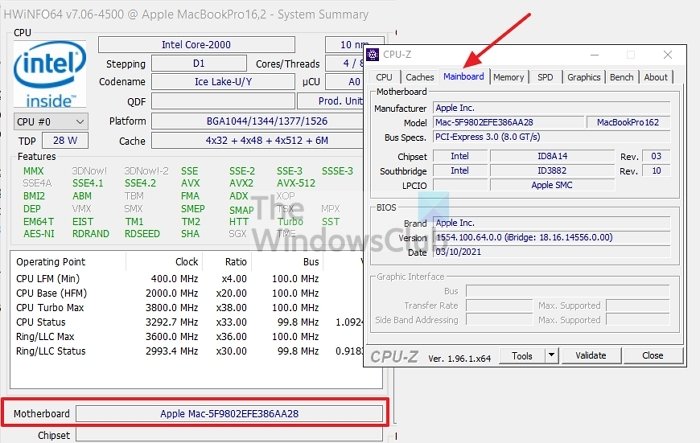
Task: Show the About tab
Action: pyautogui.click(x=656, y=77)
